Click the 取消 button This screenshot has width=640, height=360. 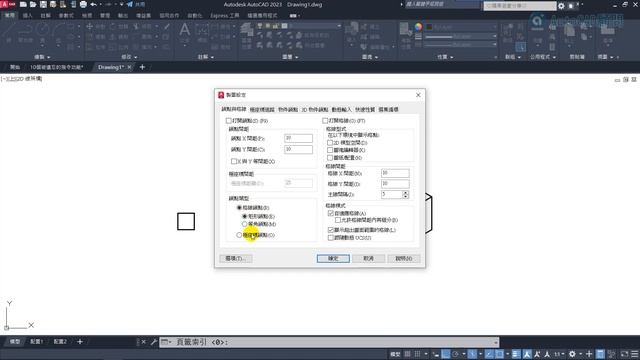tap(369, 258)
